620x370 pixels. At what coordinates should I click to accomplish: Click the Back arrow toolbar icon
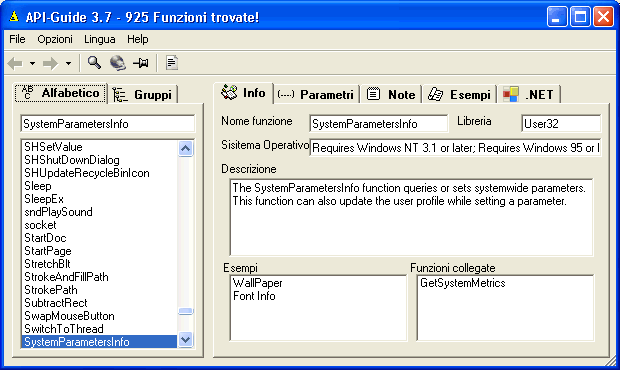[x=15, y=63]
